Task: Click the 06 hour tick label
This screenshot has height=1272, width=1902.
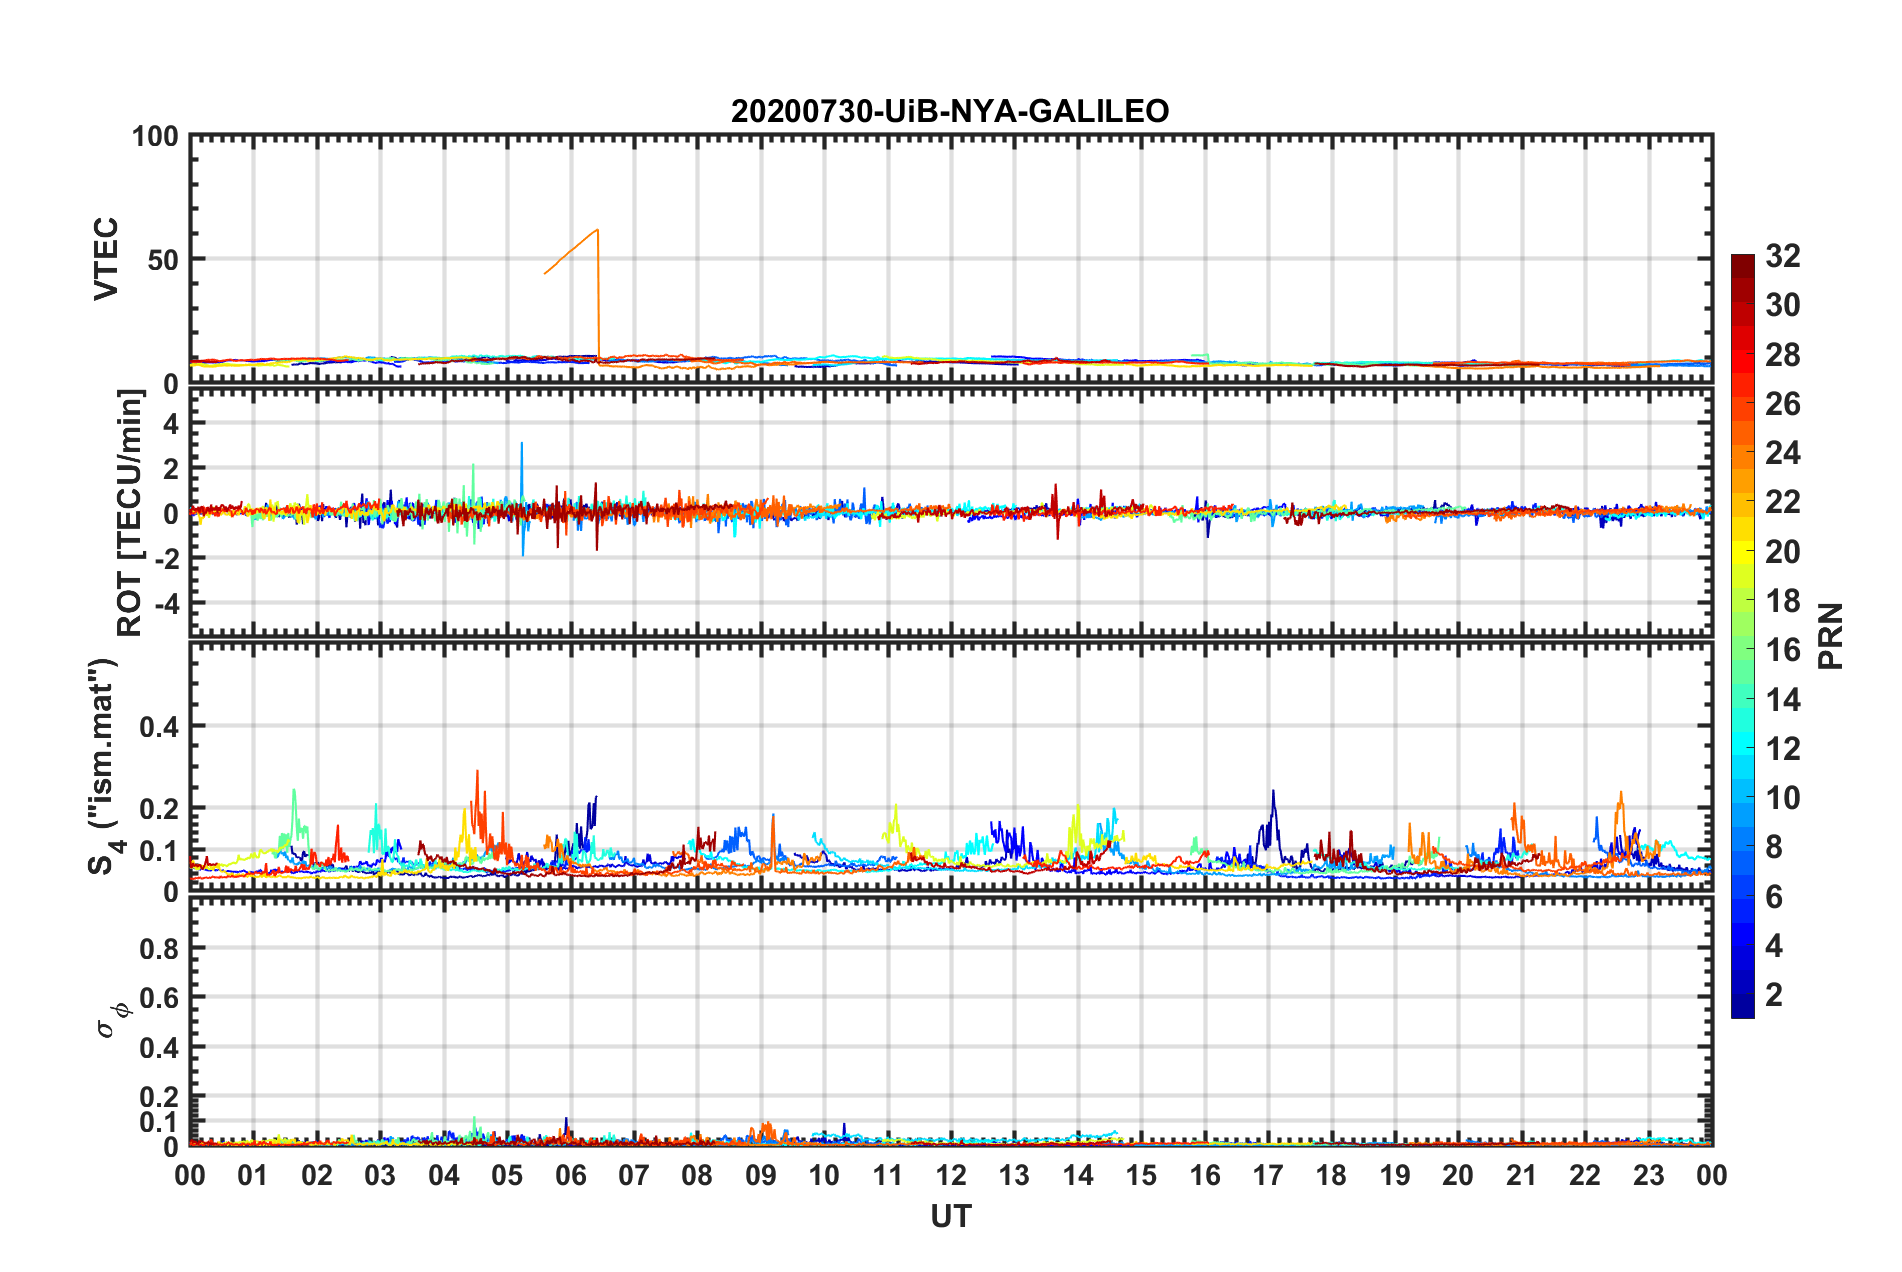Action: [571, 1175]
